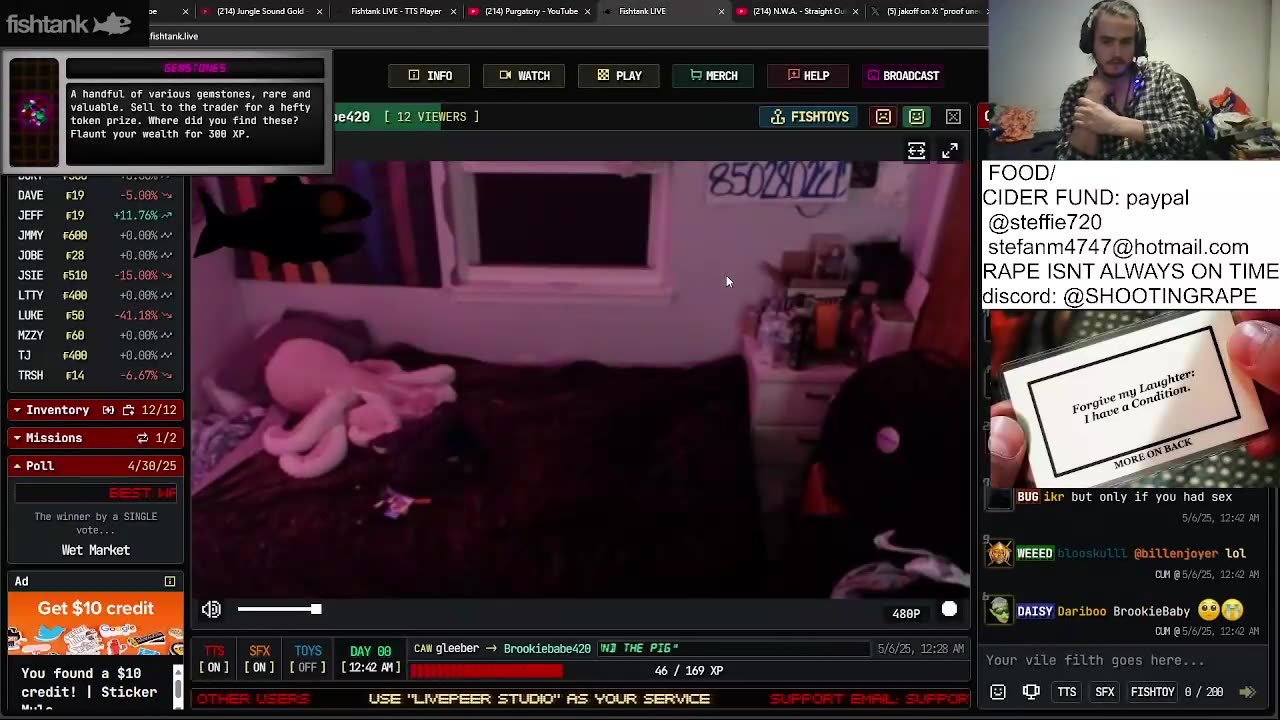
Task: Click the DAY 00 clock display
Action: coord(370,659)
